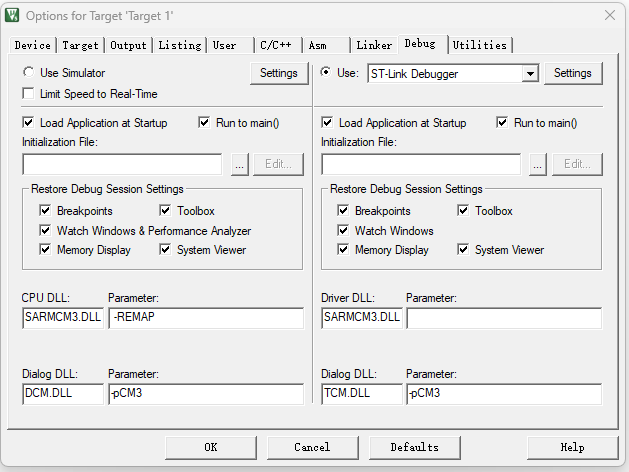Open Help for this dialog

572,448
